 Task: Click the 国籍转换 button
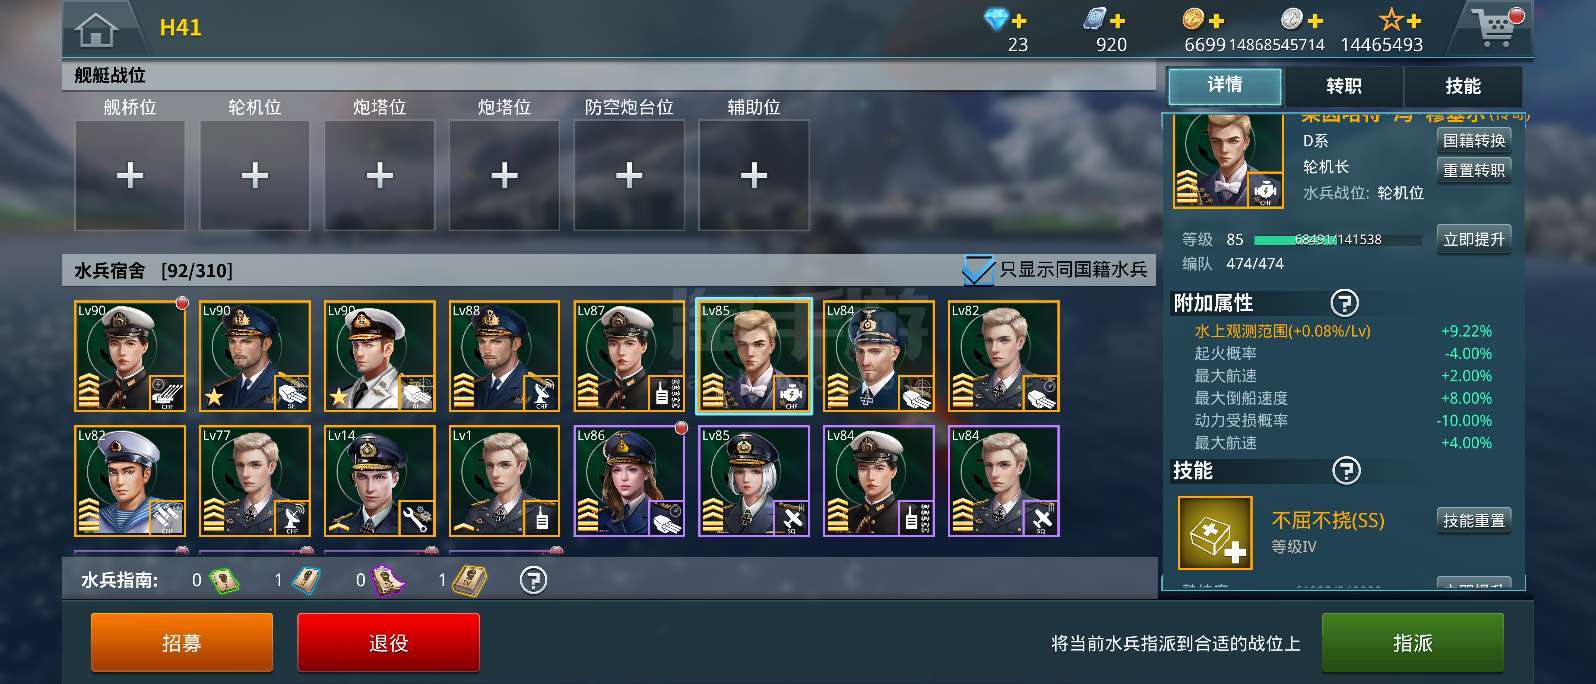coord(1474,141)
